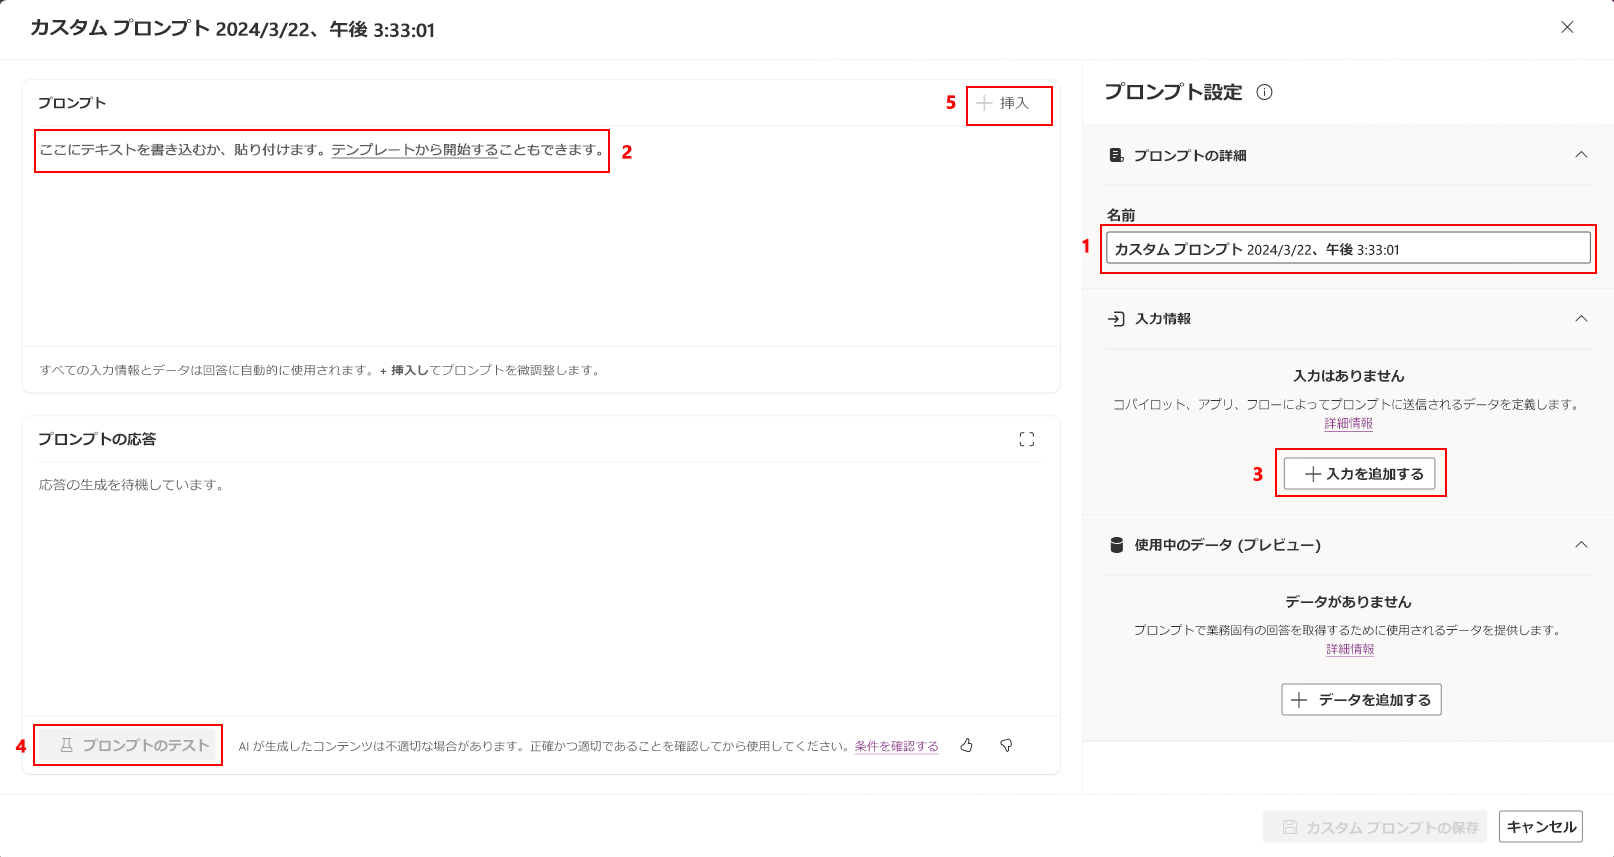Click the thumbs-down feedback icon
This screenshot has width=1614, height=857.
pos(1006,745)
